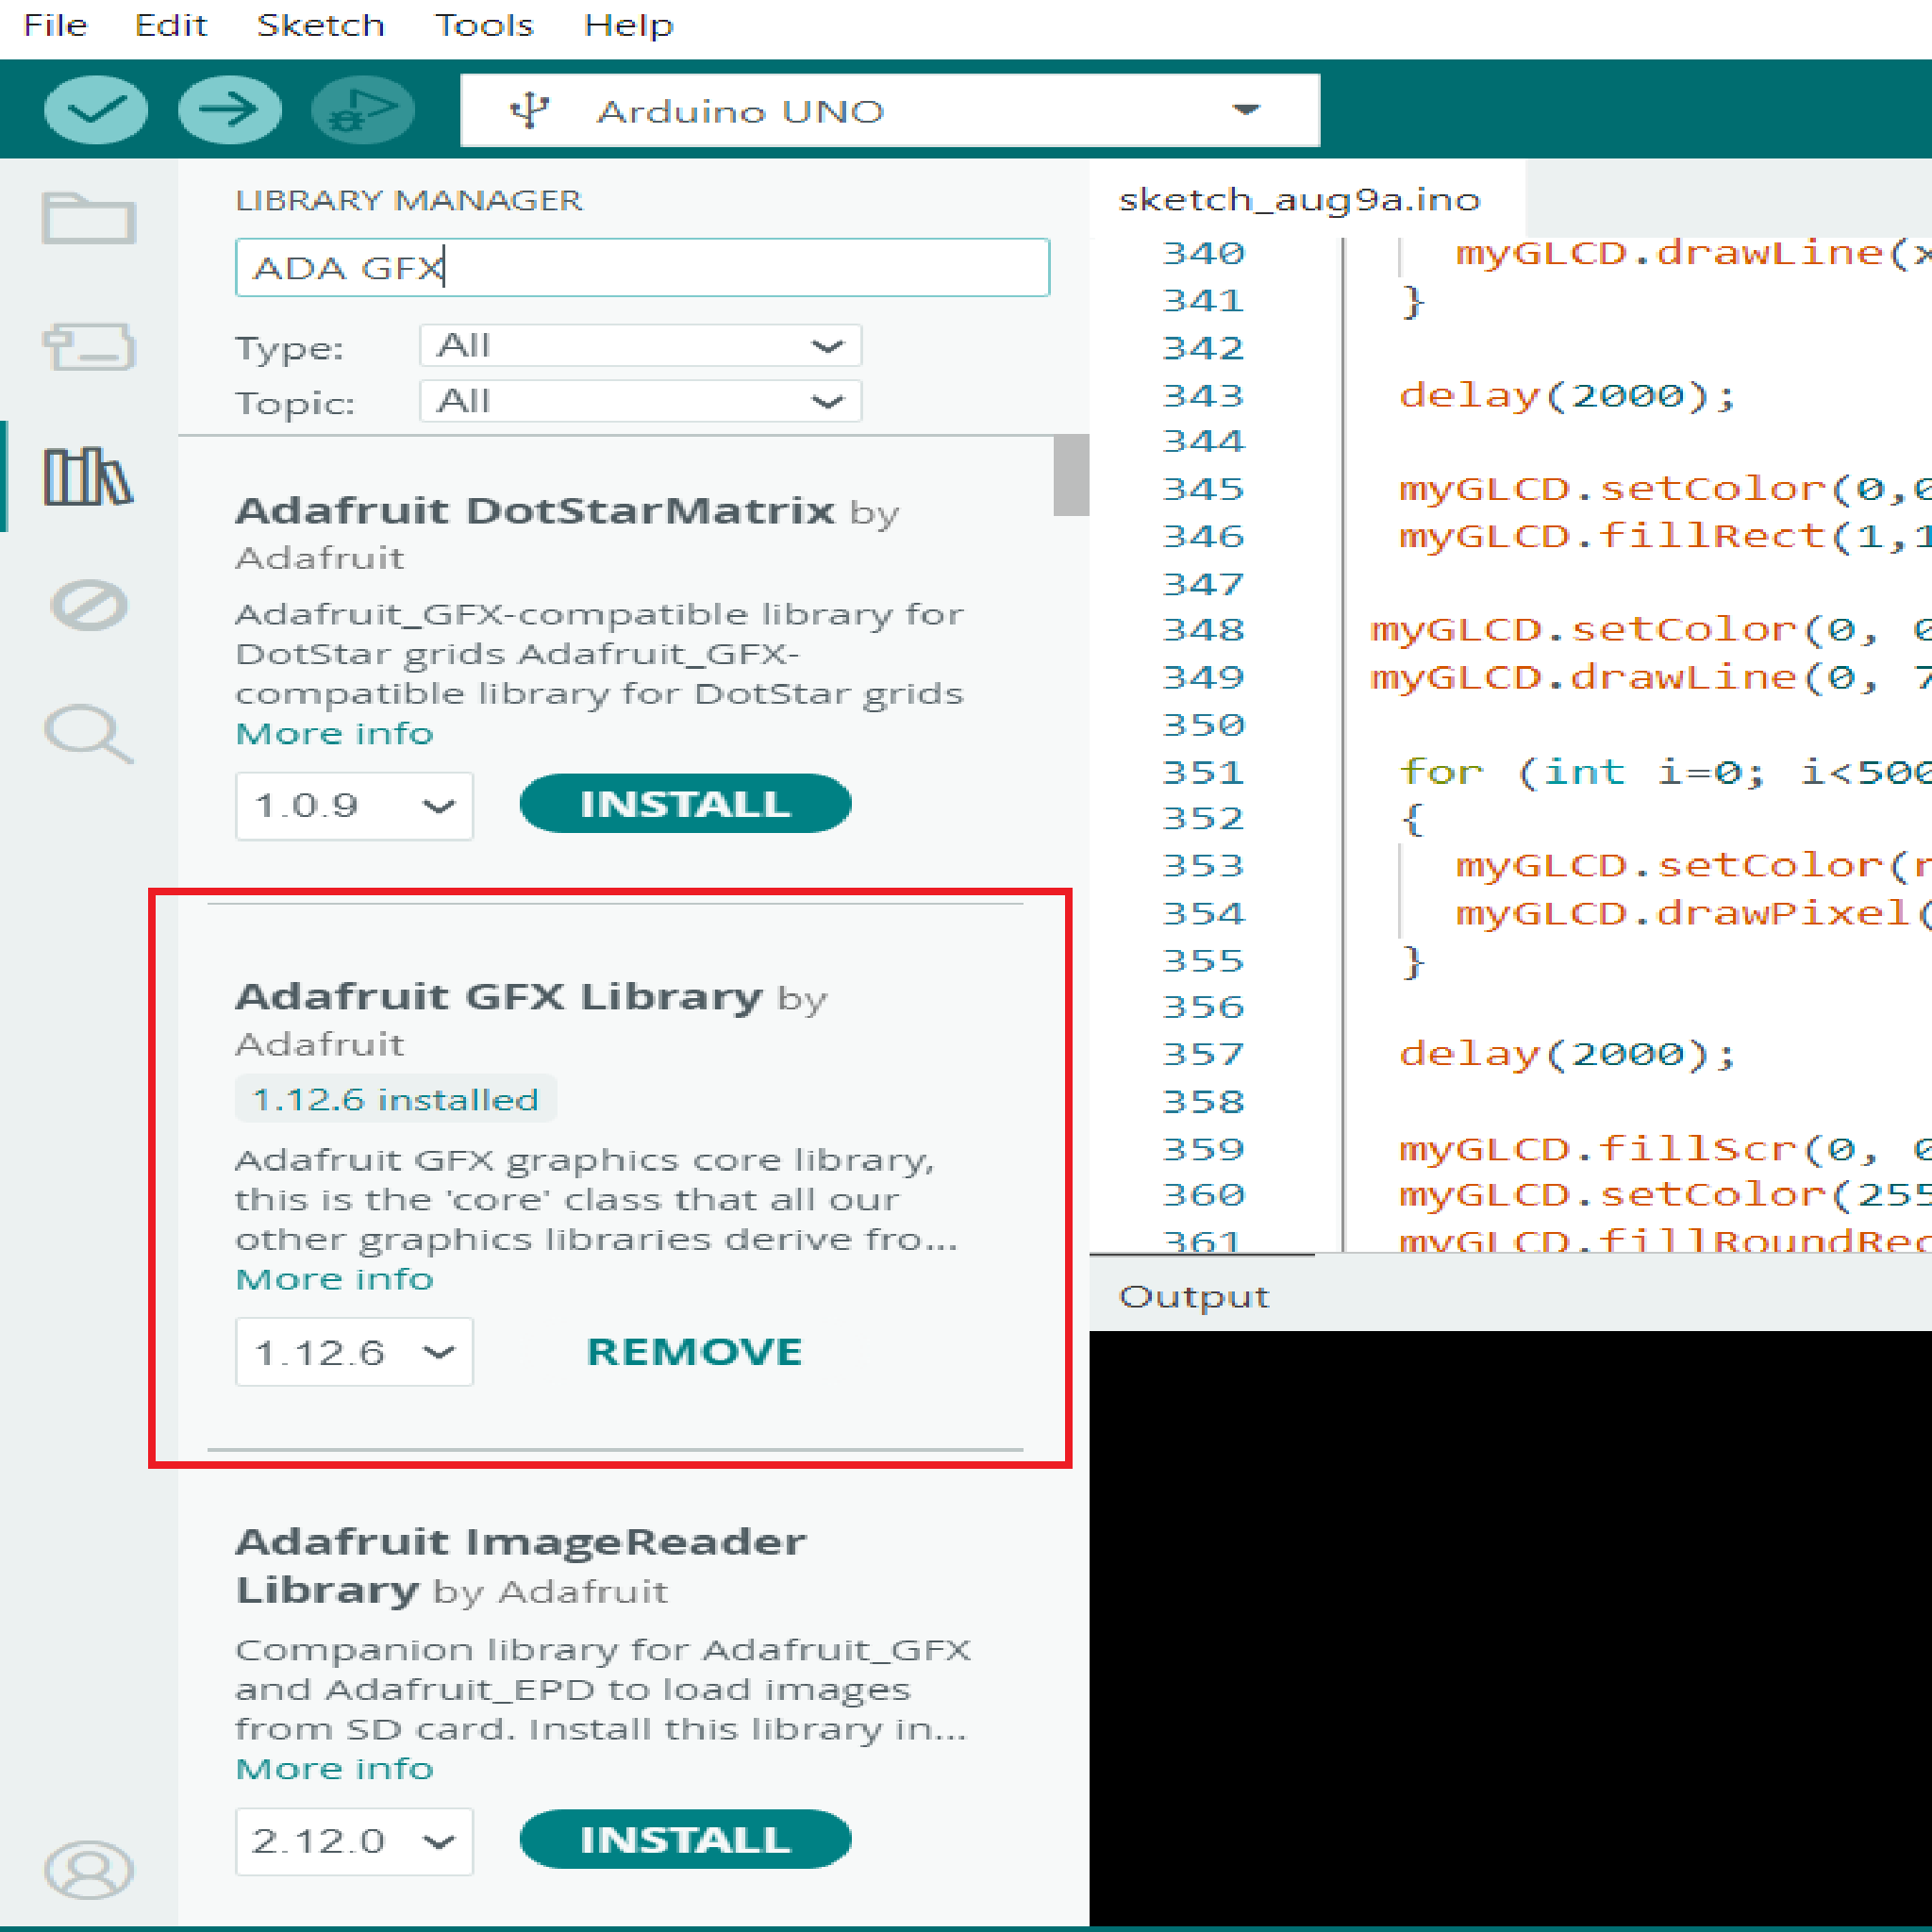Viewport: 1932px width, 1932px height.
Task: Open the Search magnifier sidebar icon
Action: click(89, 734)
